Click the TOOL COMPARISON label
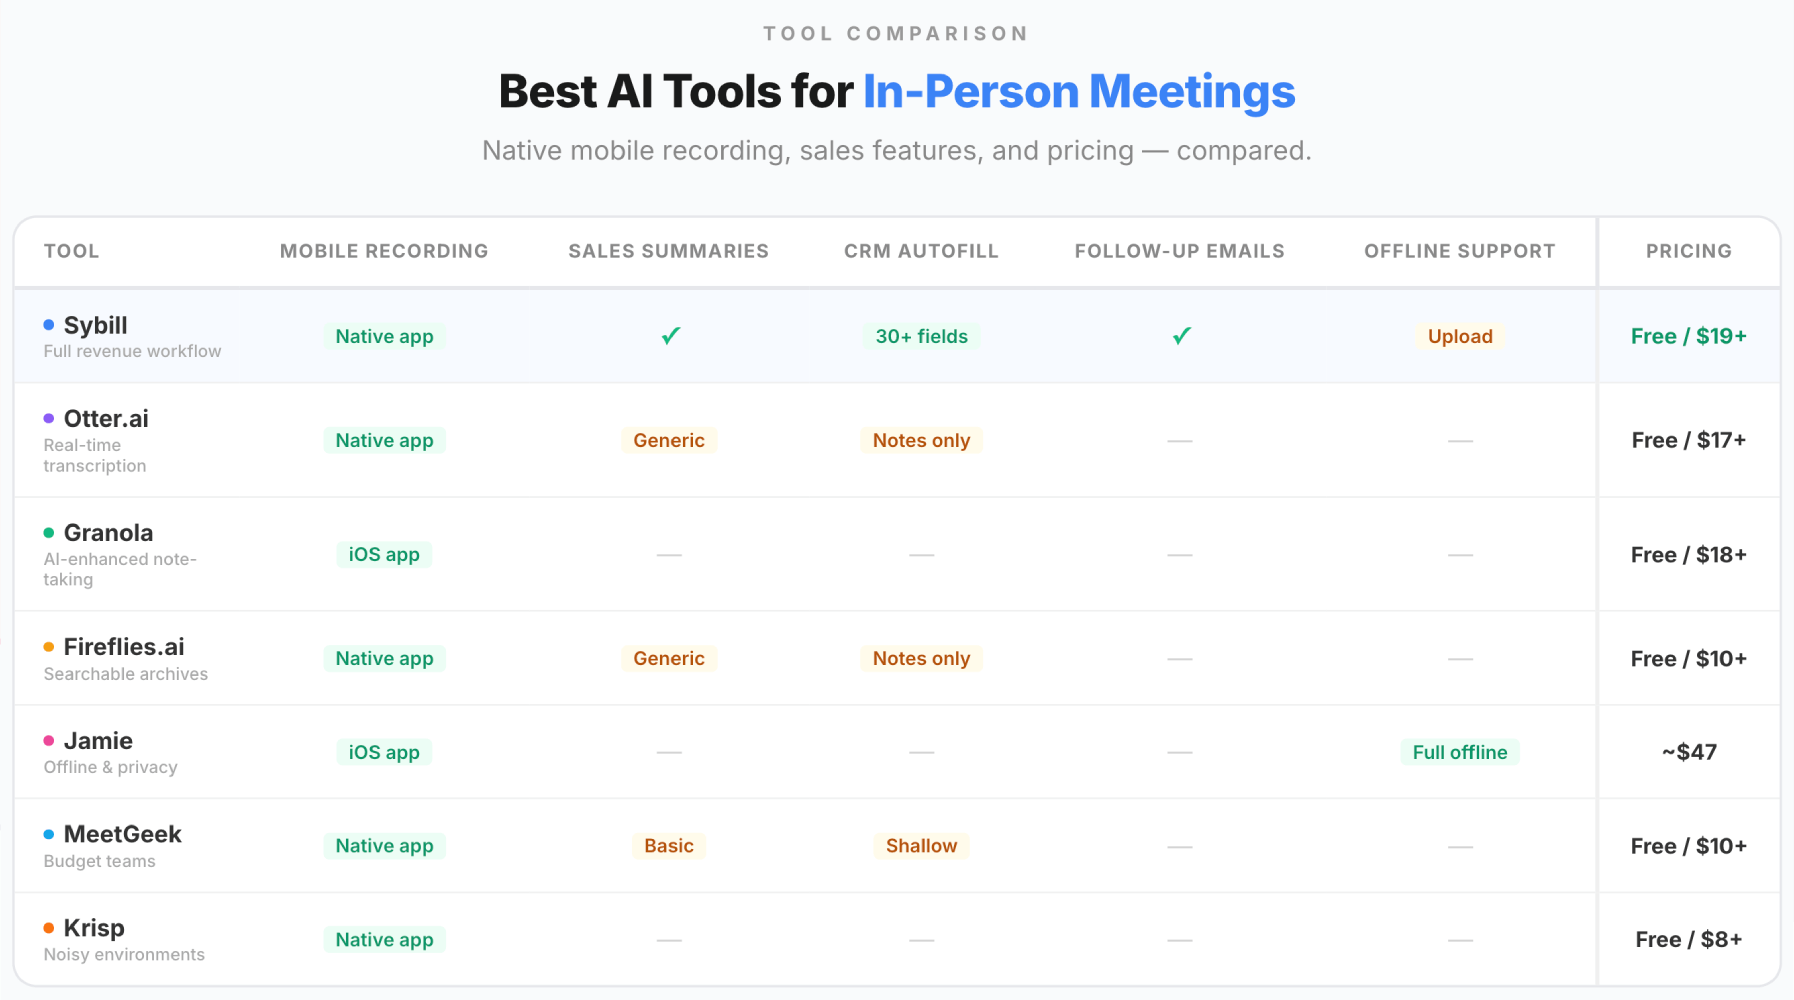 (896, 33)
